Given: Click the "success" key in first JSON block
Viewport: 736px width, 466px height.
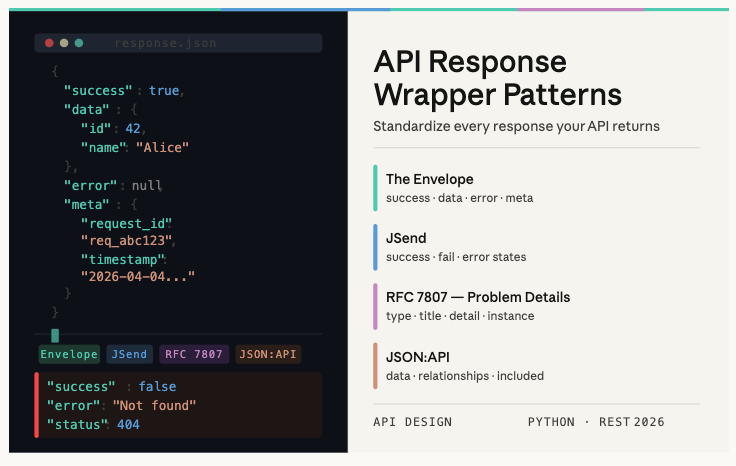Looking at the screenshot, I should tap(98, 91).
